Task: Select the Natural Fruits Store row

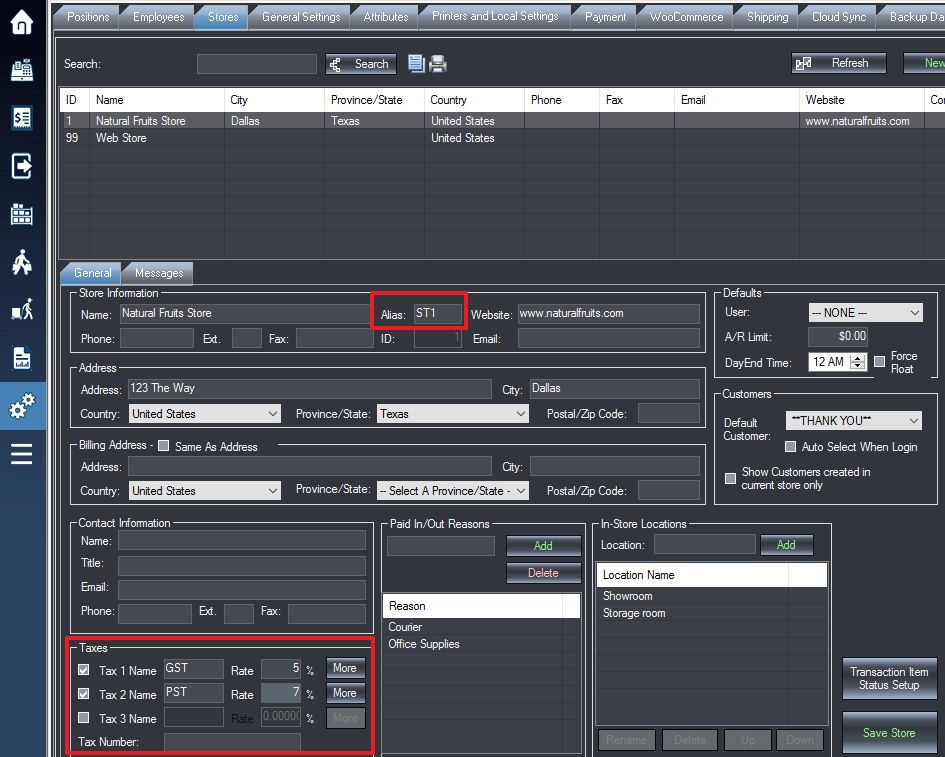Action: point(501,121)
